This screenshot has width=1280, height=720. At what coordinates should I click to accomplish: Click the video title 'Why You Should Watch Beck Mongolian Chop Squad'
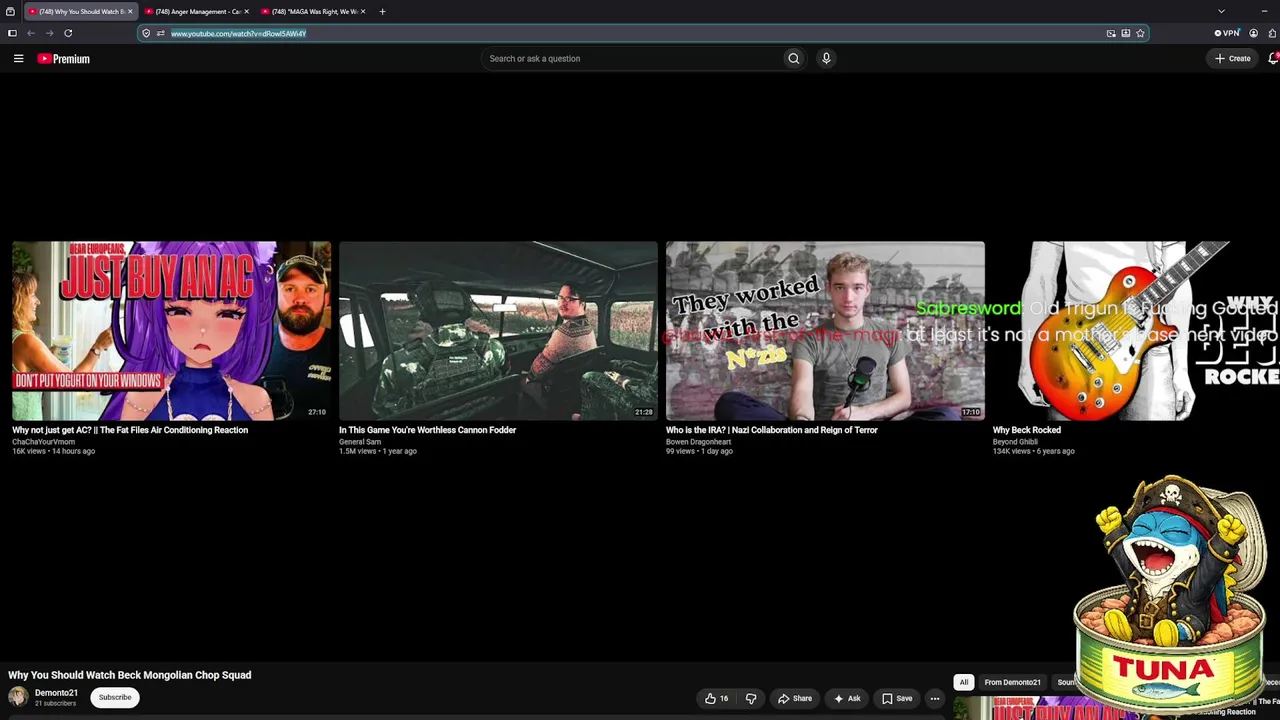point(130,675)
